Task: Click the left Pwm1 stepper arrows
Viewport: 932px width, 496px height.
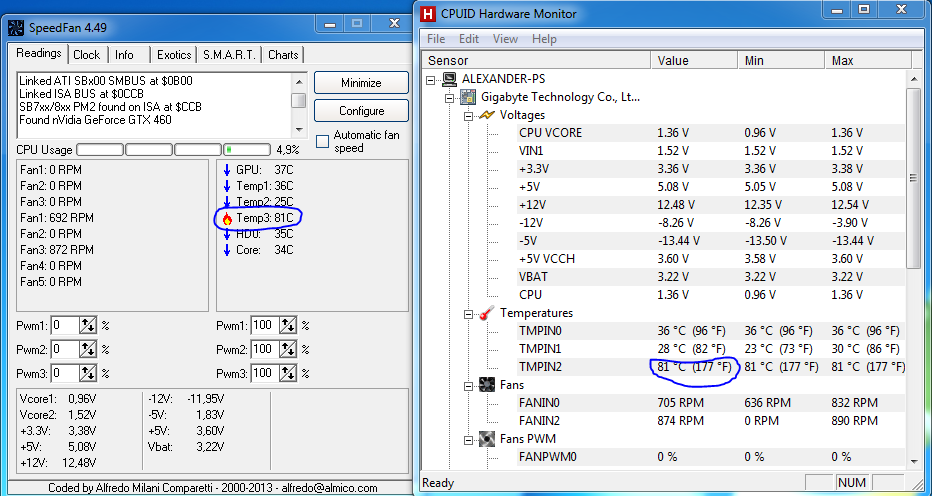Action: (88, 325)
